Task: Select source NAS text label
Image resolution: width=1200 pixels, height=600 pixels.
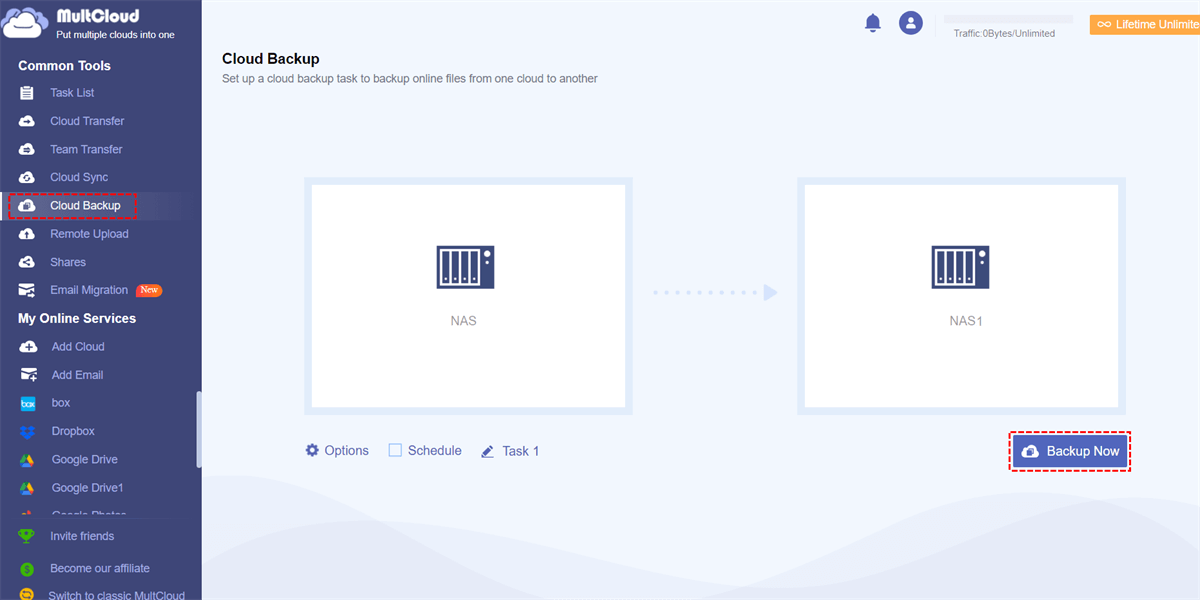Action: 464,322
